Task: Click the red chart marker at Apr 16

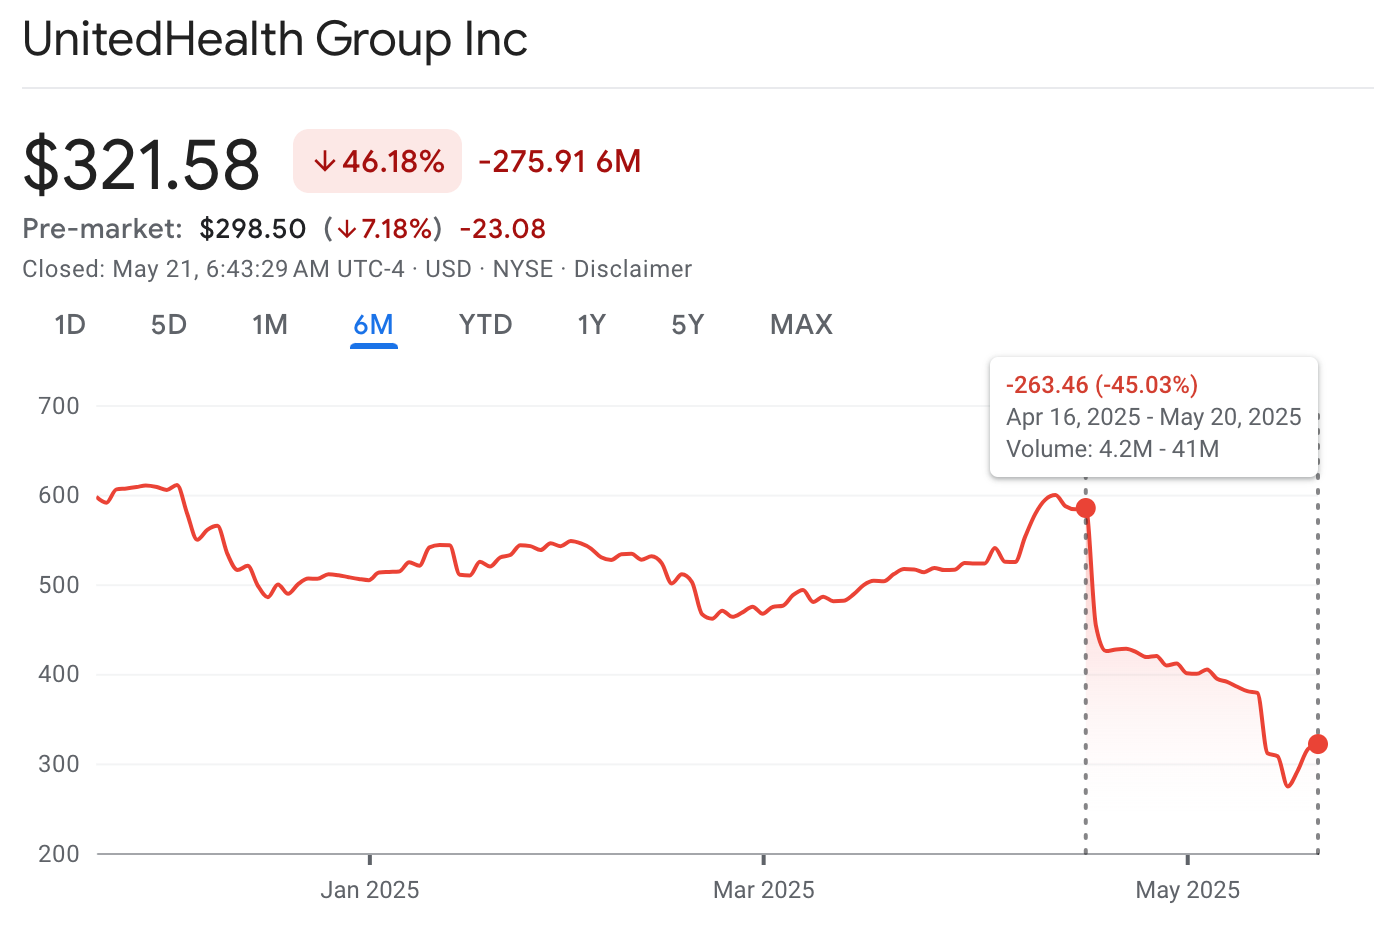Action: click(x=1085, y=508)
